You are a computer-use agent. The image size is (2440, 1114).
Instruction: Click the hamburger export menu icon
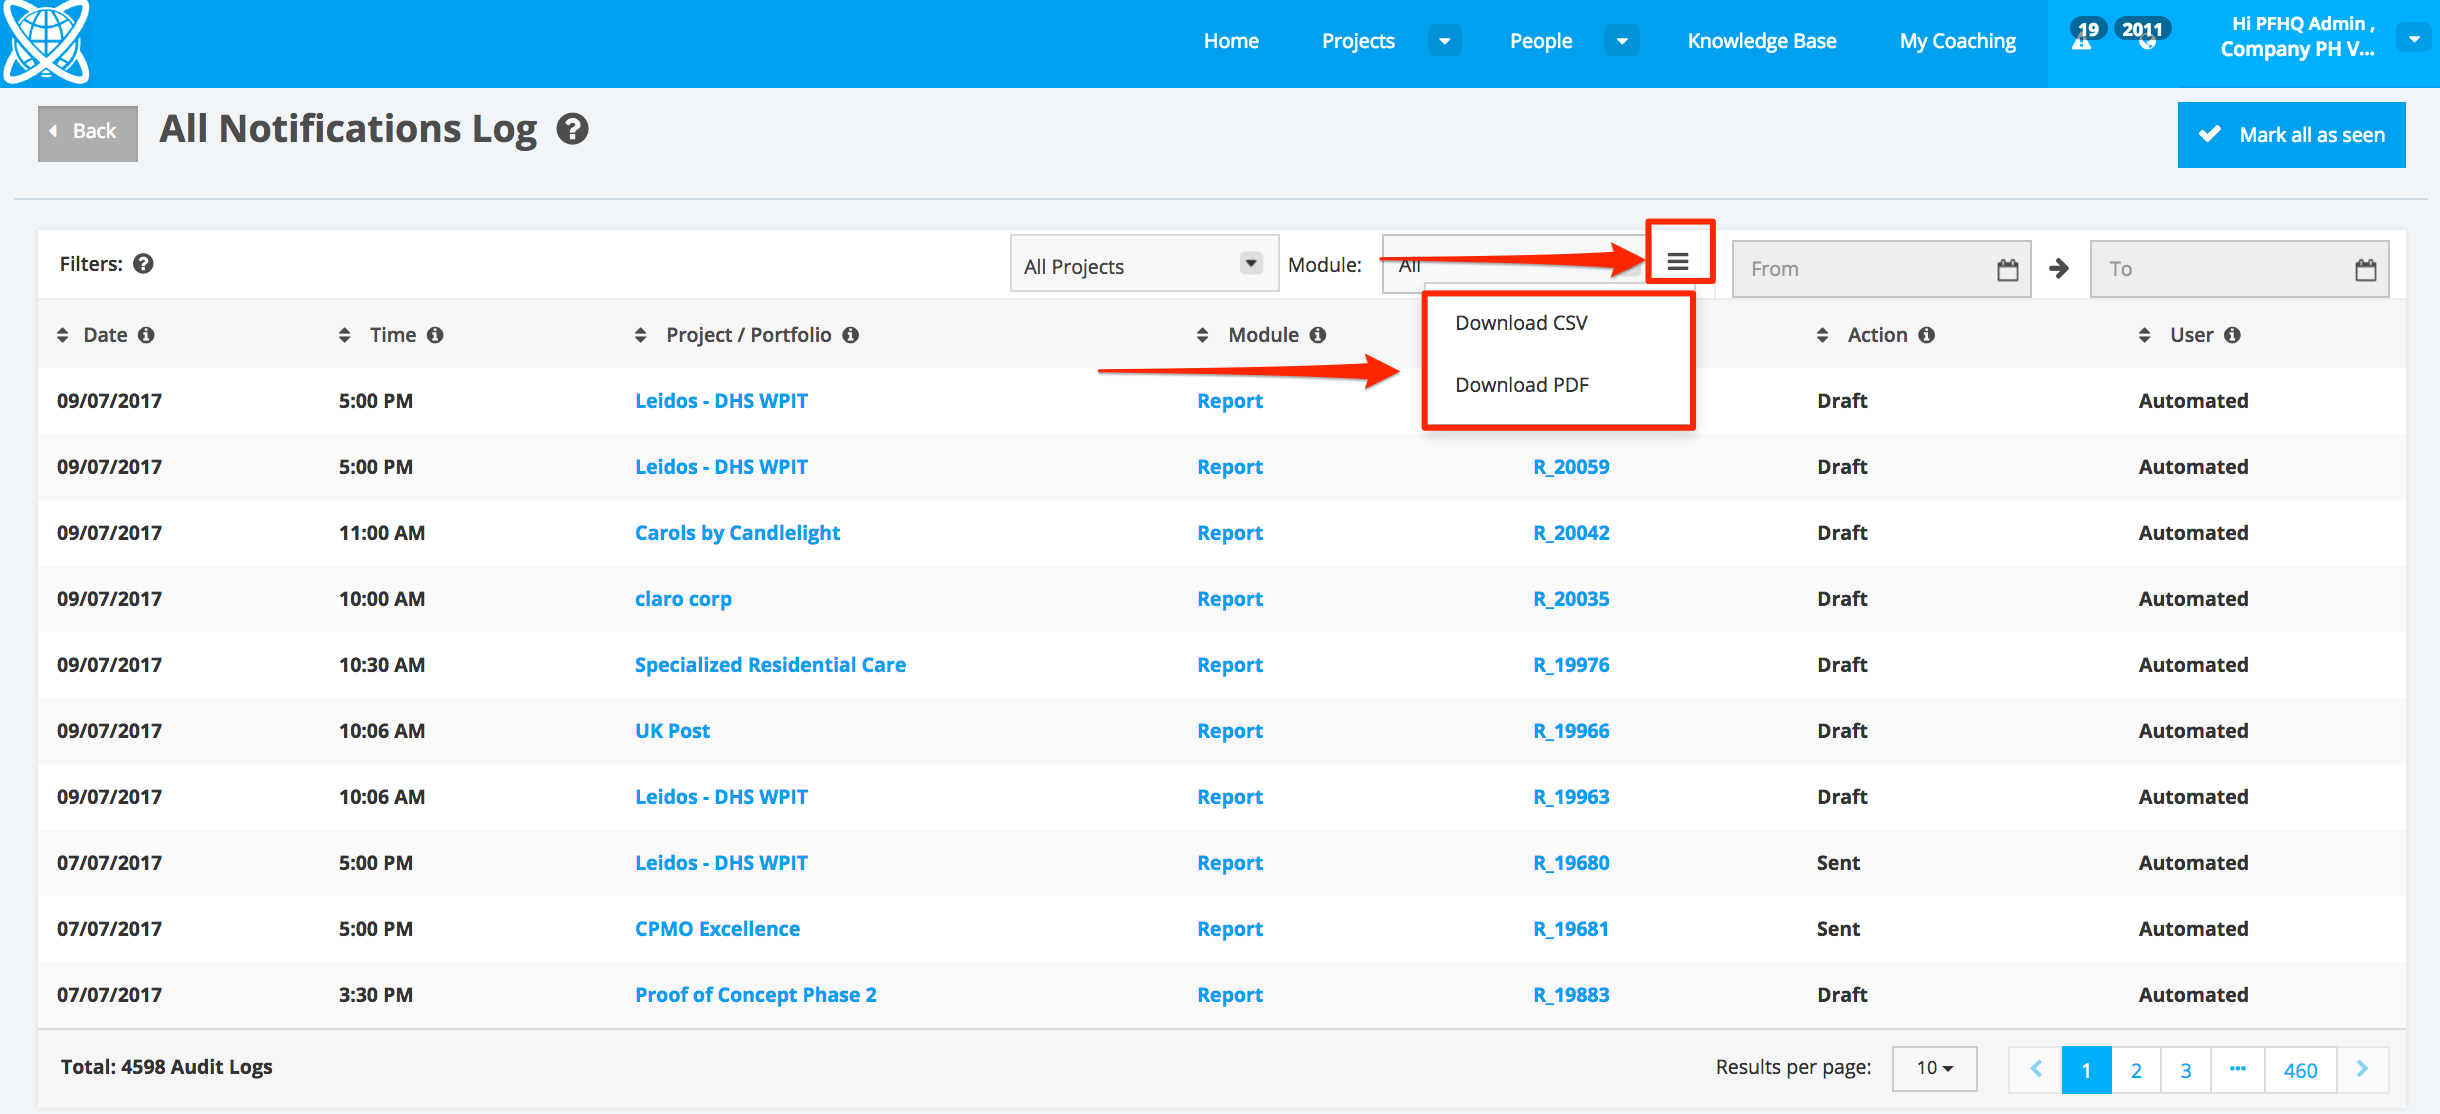pos(1678,262)
